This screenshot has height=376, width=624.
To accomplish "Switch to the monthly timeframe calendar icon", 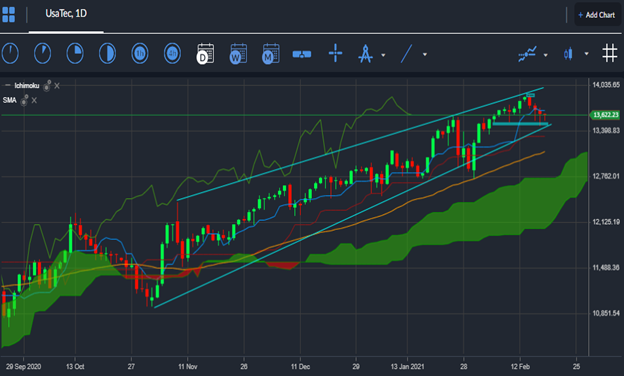I will pos(271,53).
